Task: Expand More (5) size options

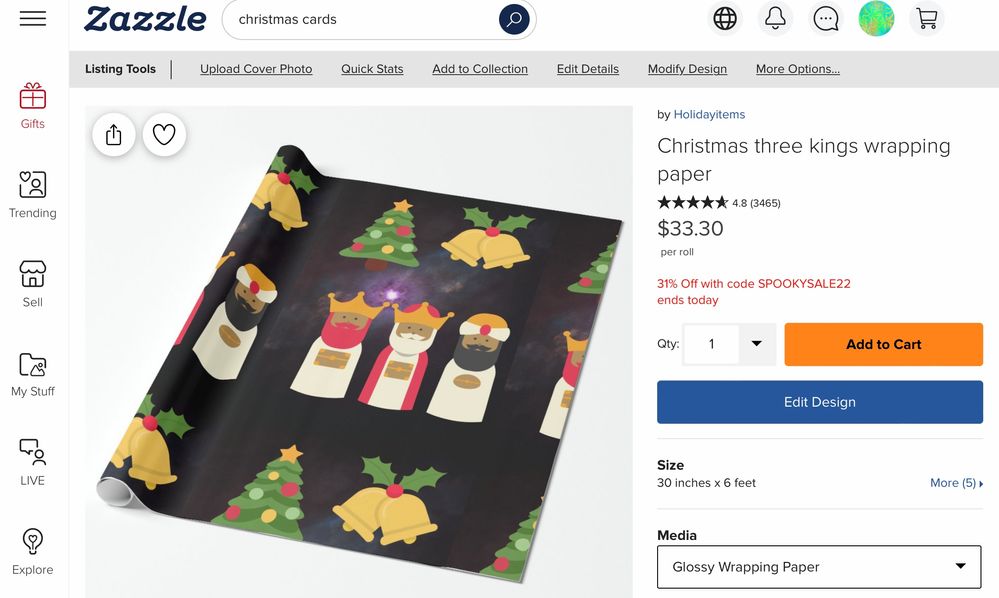Action: [x=956, y=483]
